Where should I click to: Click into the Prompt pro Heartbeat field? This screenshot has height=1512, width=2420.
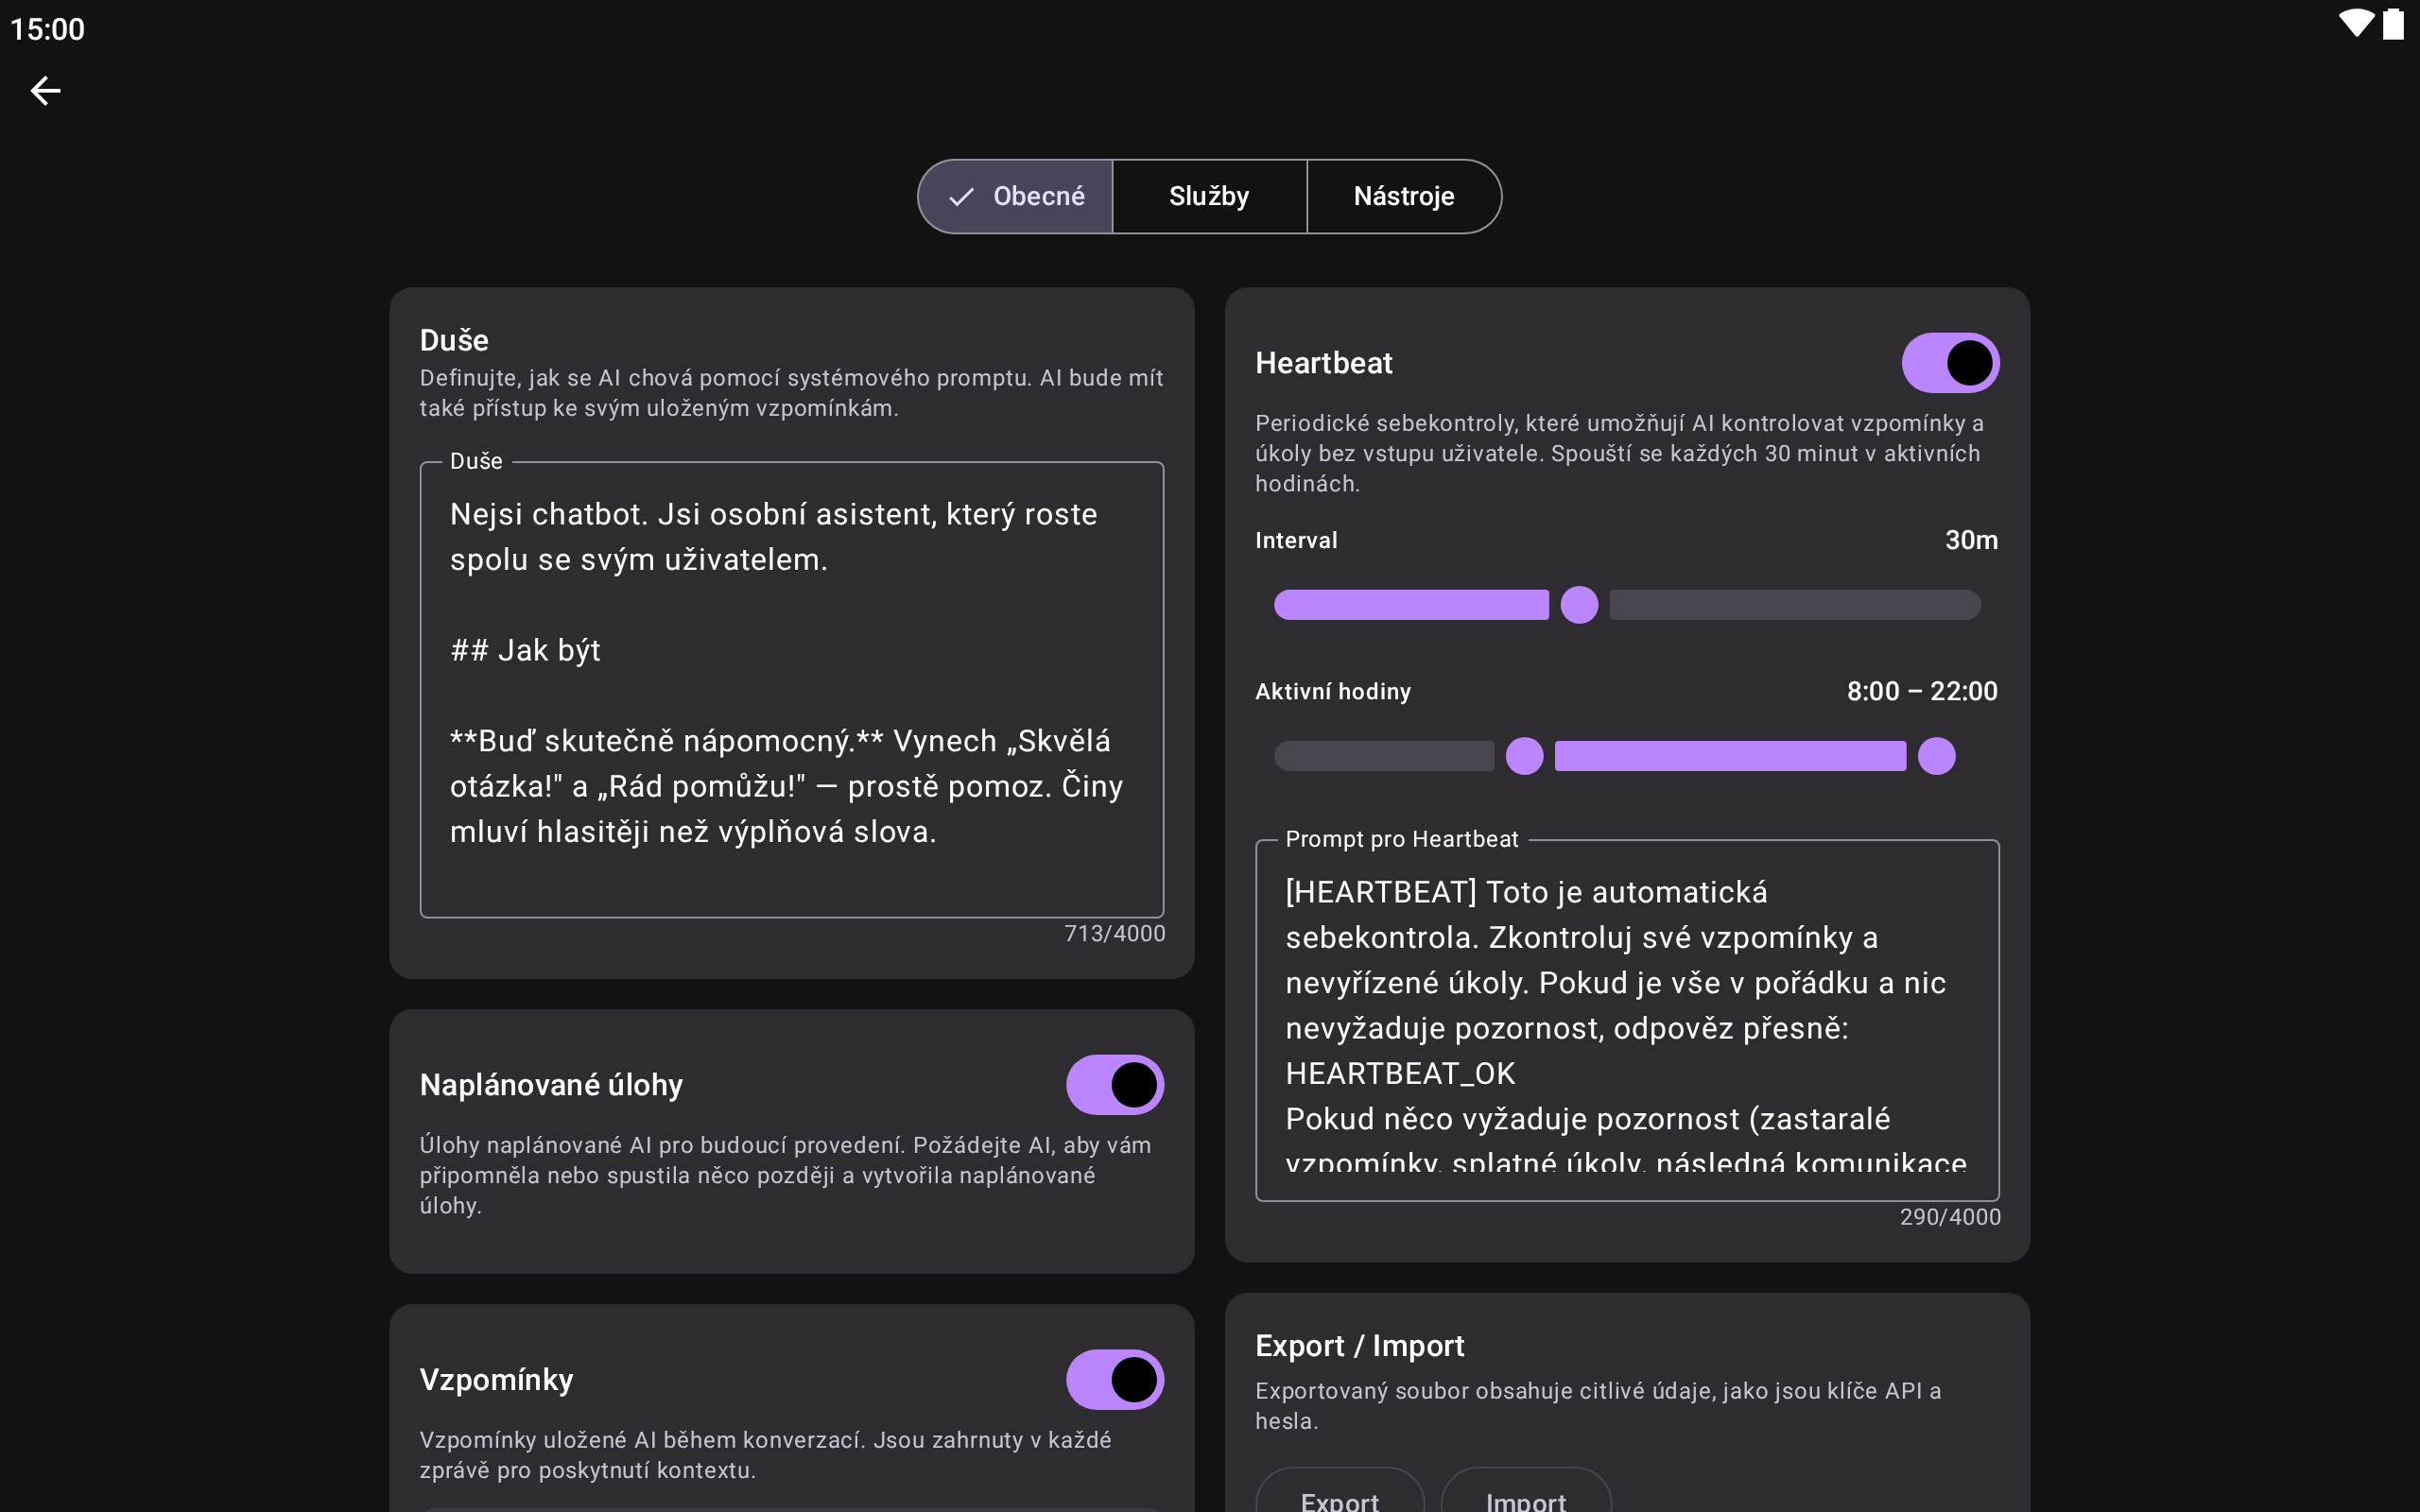[1626, 1020]
